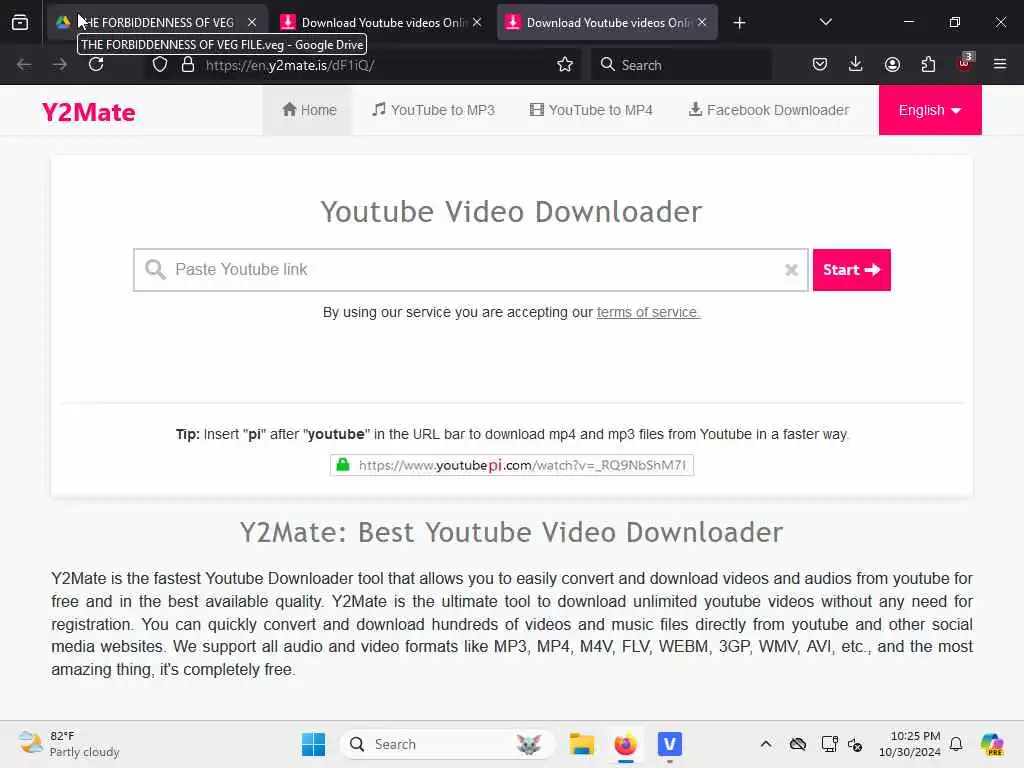1024x768 pixels.
Task: Save page to Pocket
Action: coord(820,65)
